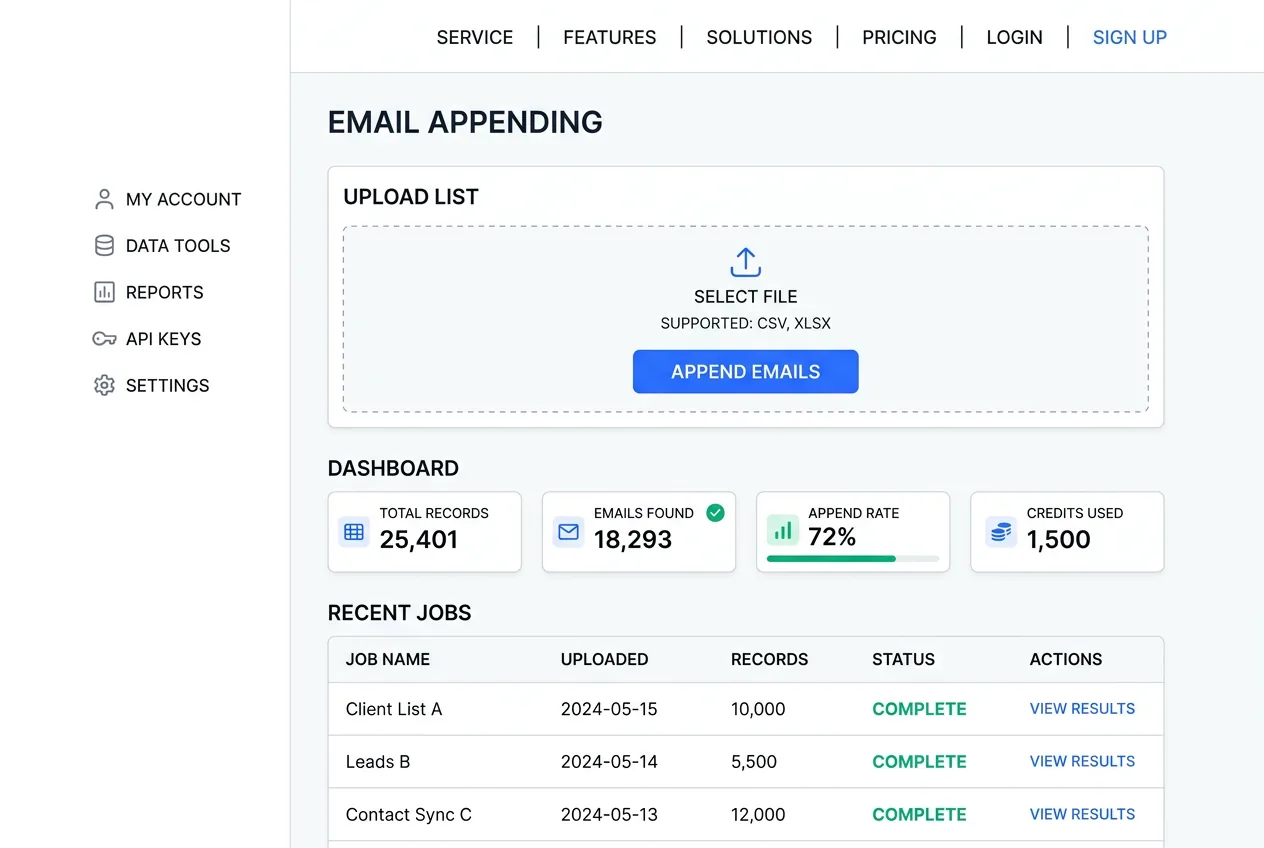Open the SOLUTIONS menu
The height and width of the screenshot is (848, 1264).
click(759, 37)
